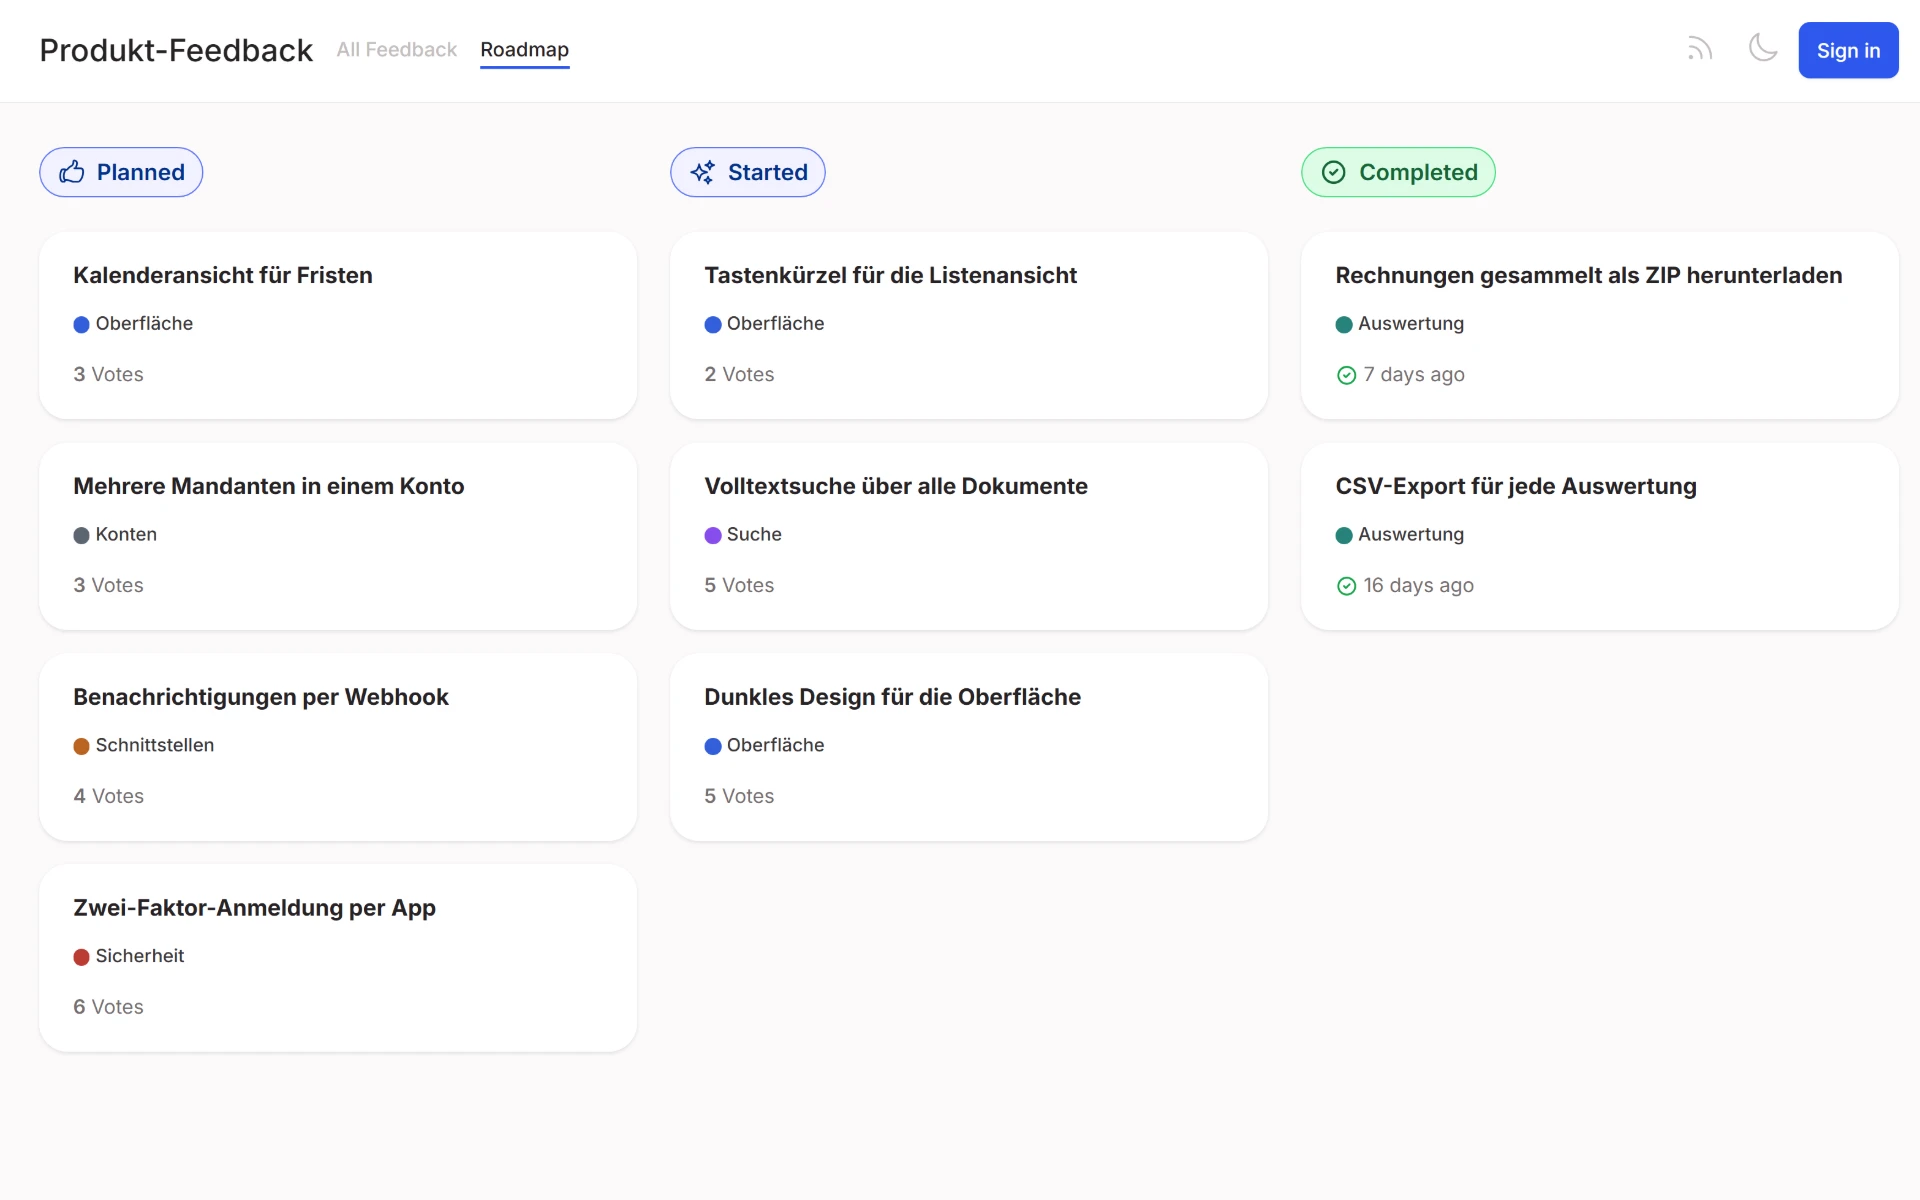Open Kalenderansicht für Fristen card
1920x1200 pixels.
(338, 326)
